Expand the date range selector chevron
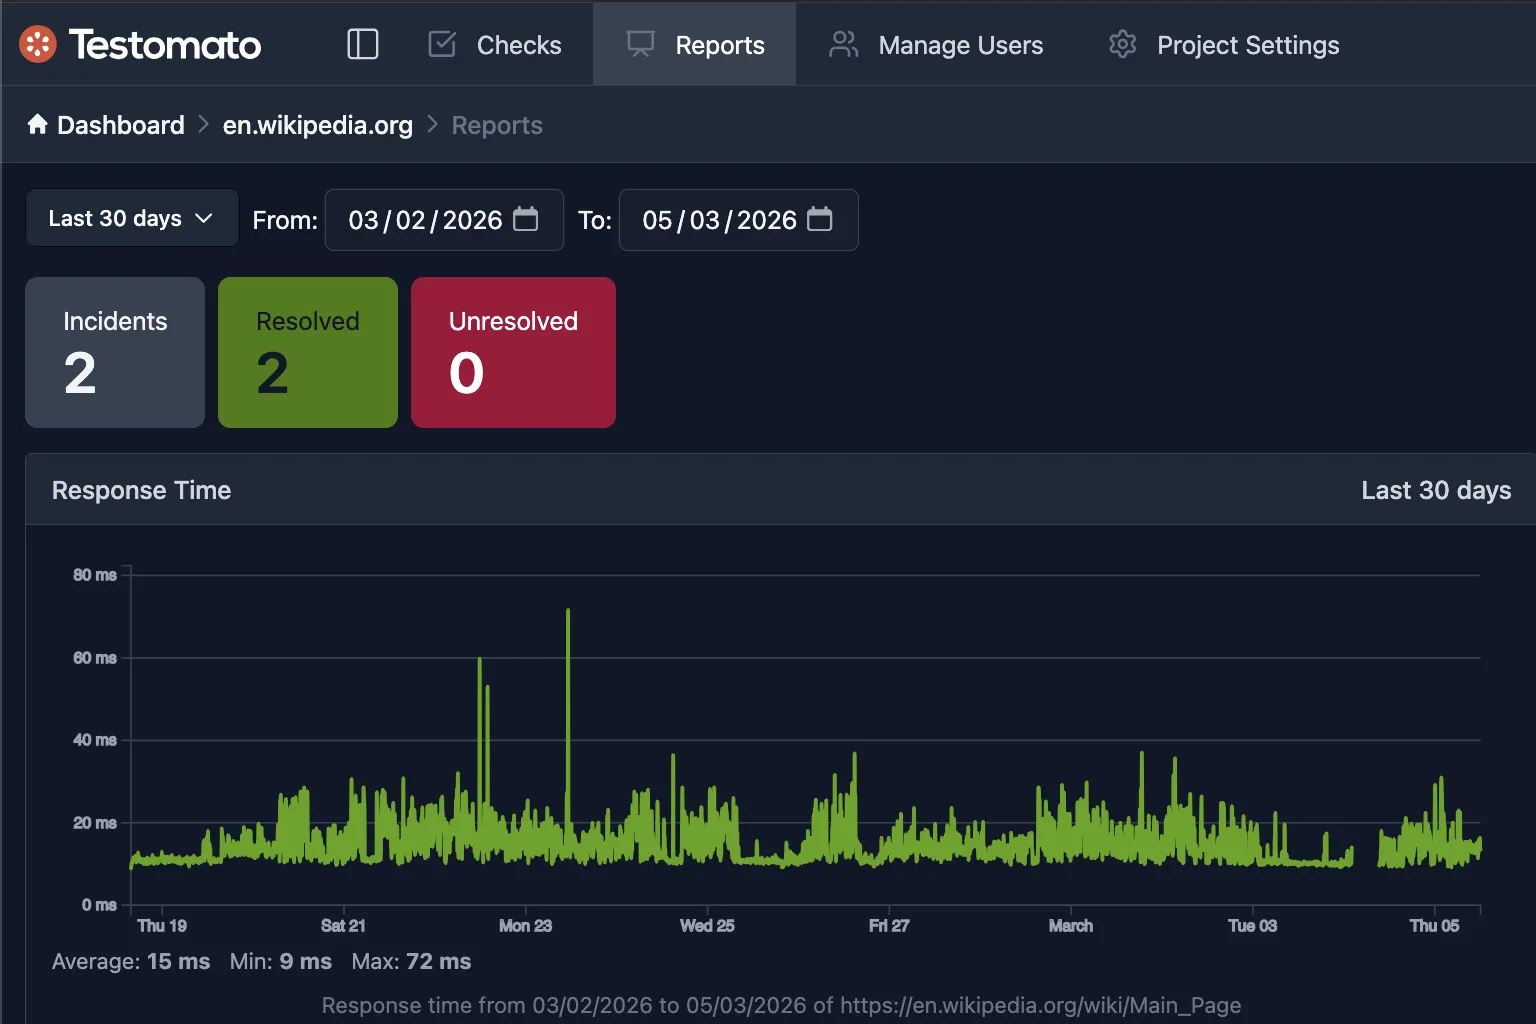This screenshot has height=1024, width=1536. (x=205, y=218)
